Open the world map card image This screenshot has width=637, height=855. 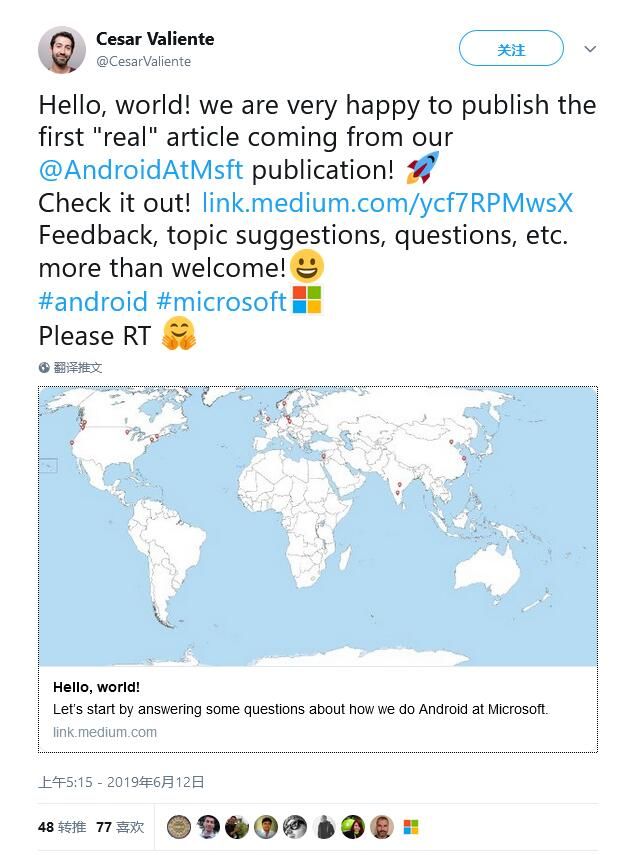318,526
